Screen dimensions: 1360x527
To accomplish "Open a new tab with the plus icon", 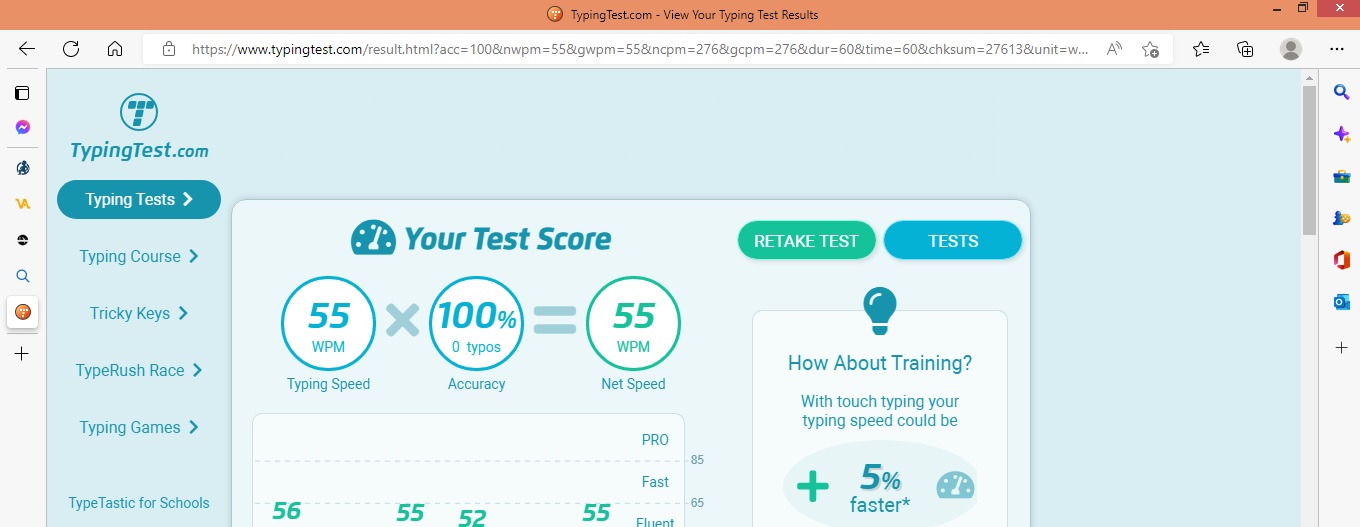I will click(22, 353).
